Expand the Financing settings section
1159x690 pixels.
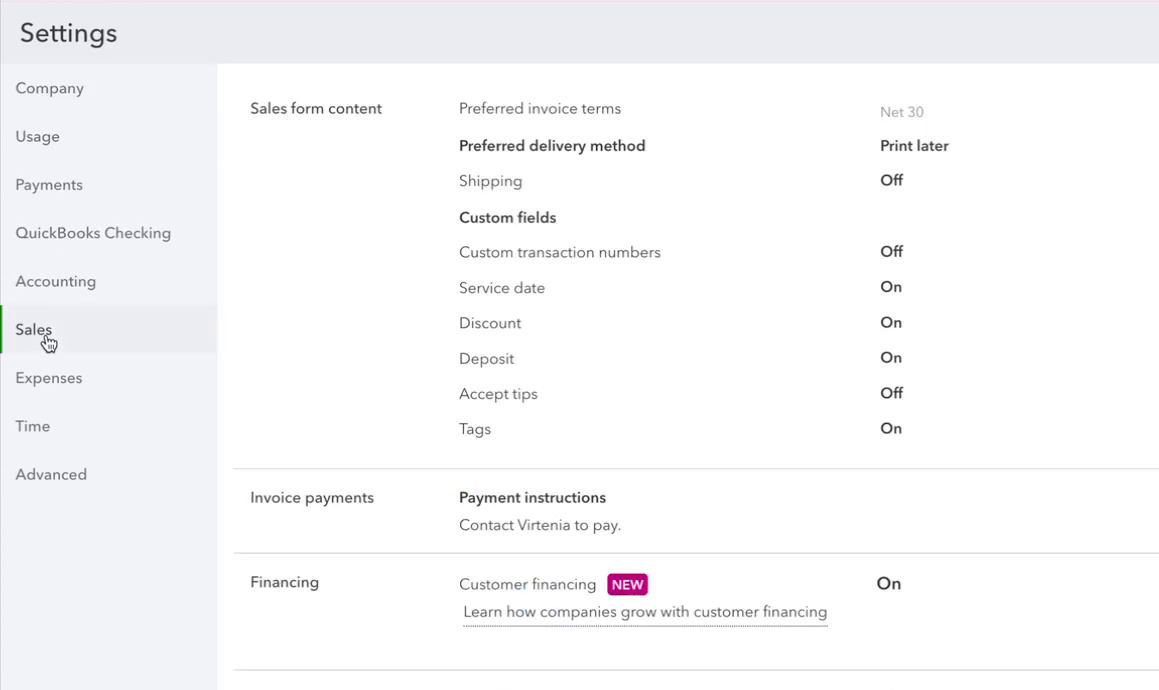click(284, 581)
